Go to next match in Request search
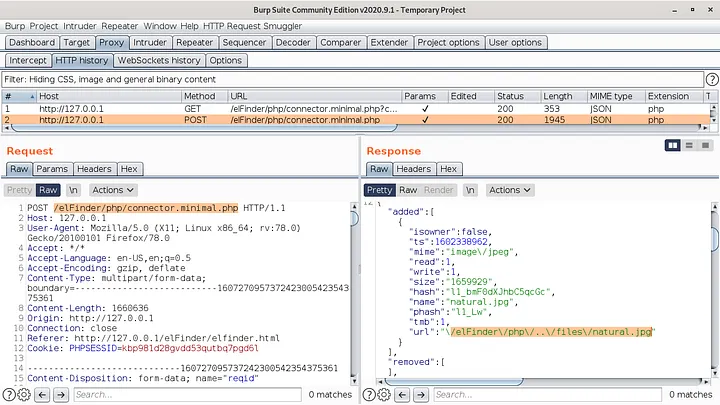 61,394
